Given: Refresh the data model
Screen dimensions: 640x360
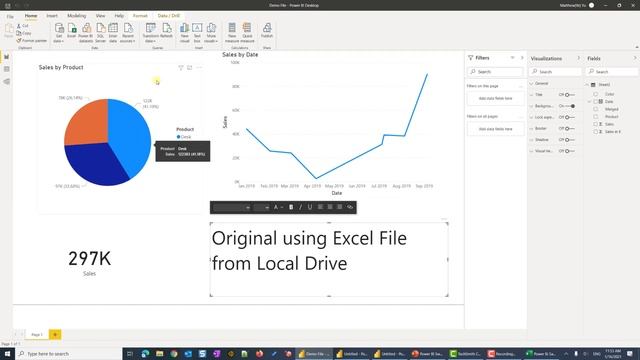Looking at the screenshot, I should pyautogui.click(x=167, y=31).
